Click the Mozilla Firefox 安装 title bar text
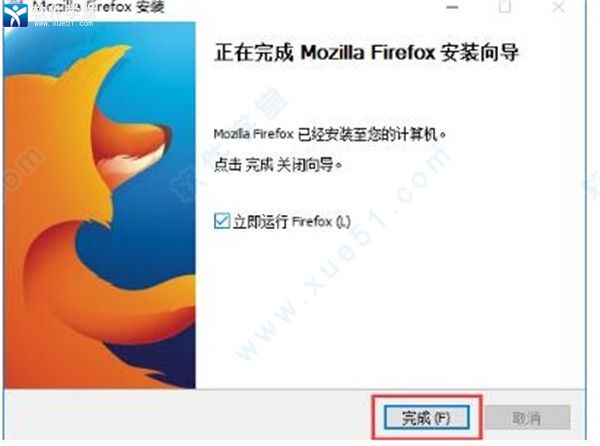600x446 pixels. 98,7
